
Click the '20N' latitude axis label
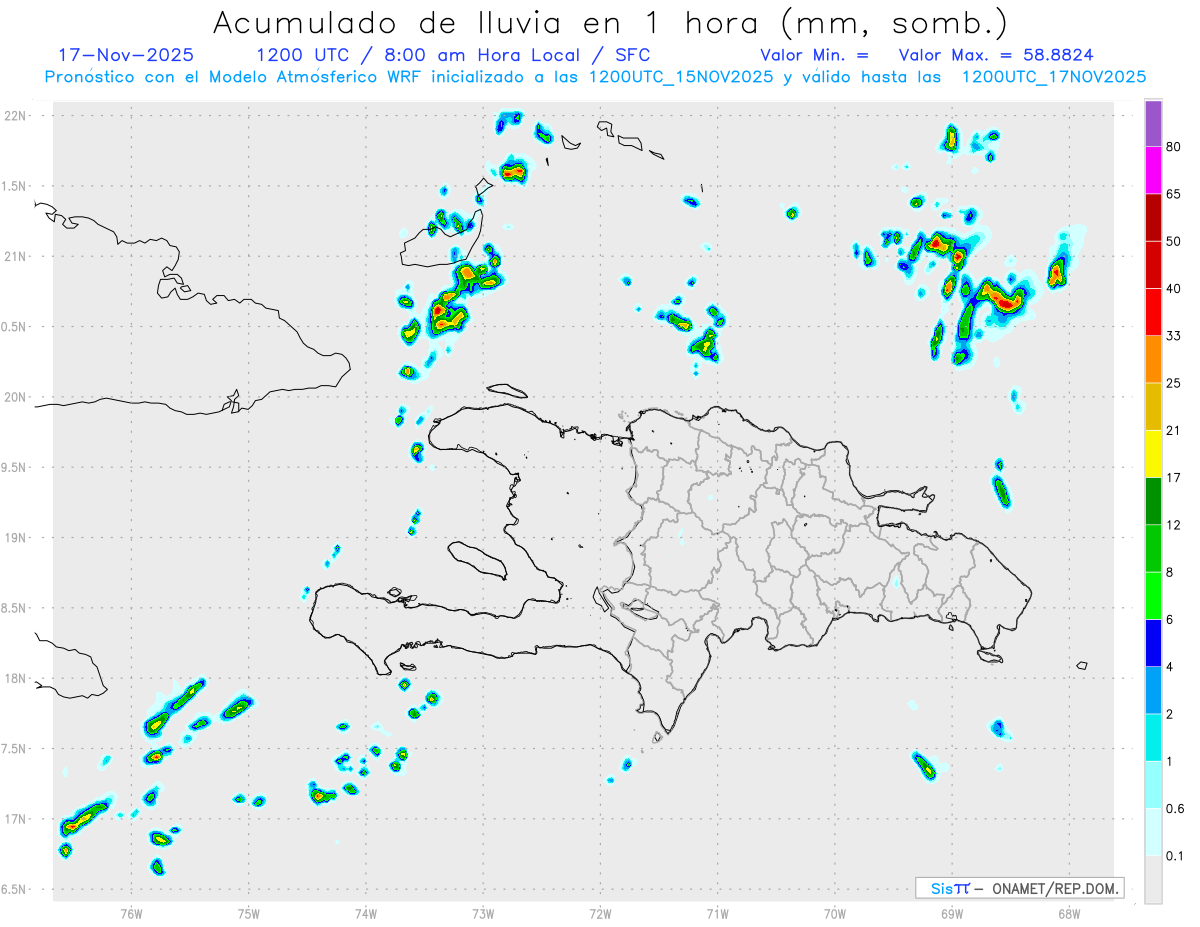(16, 397)
